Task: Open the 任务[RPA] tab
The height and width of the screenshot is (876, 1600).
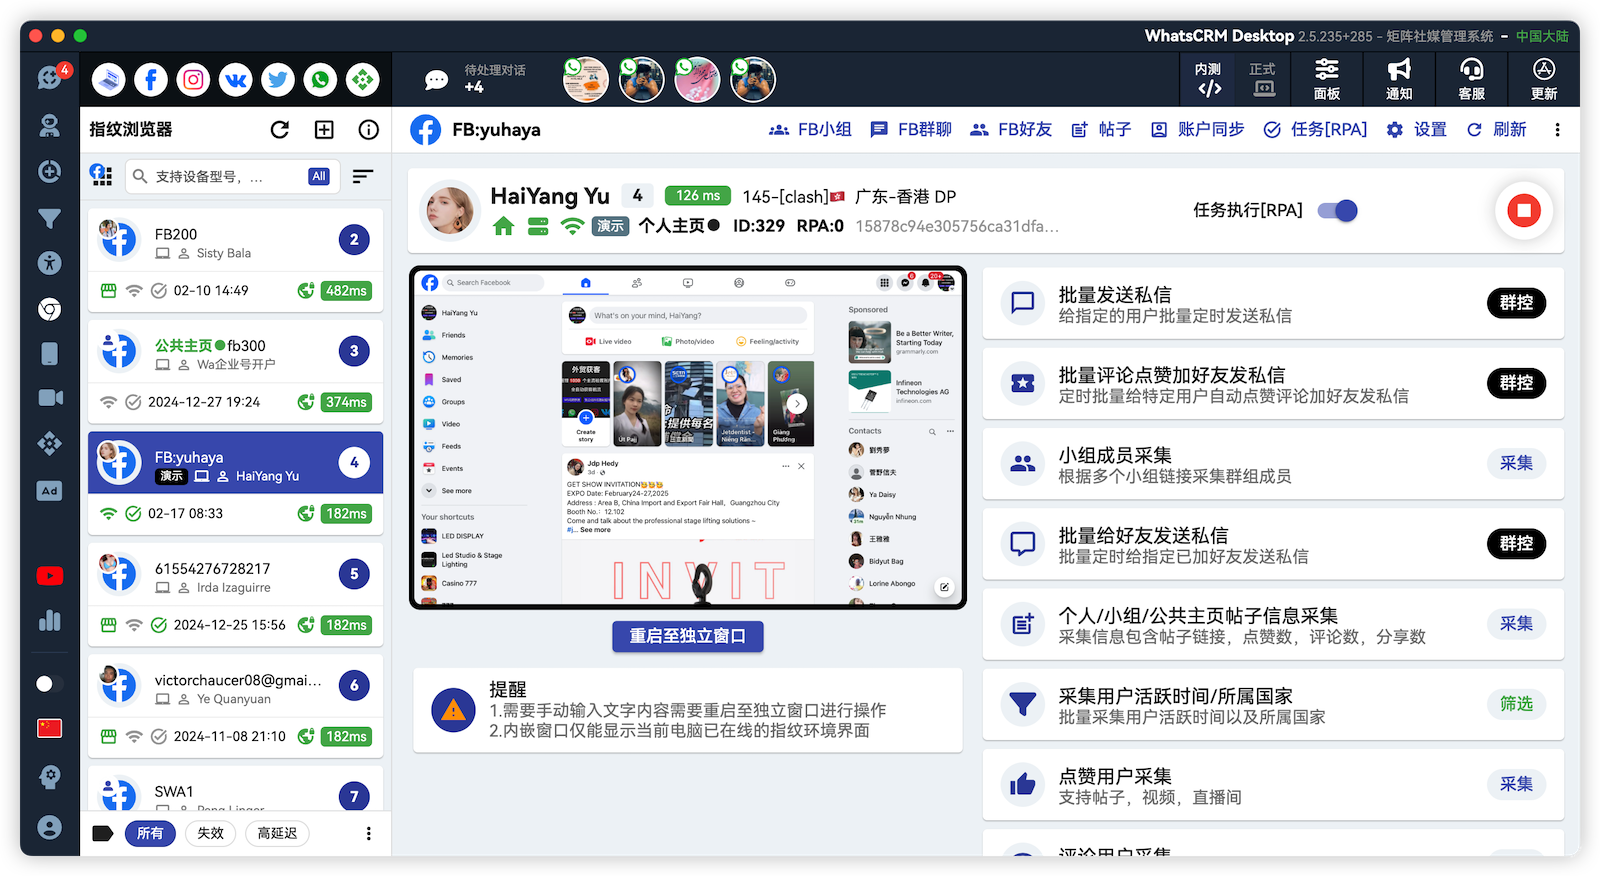Action: [1315, 130]
